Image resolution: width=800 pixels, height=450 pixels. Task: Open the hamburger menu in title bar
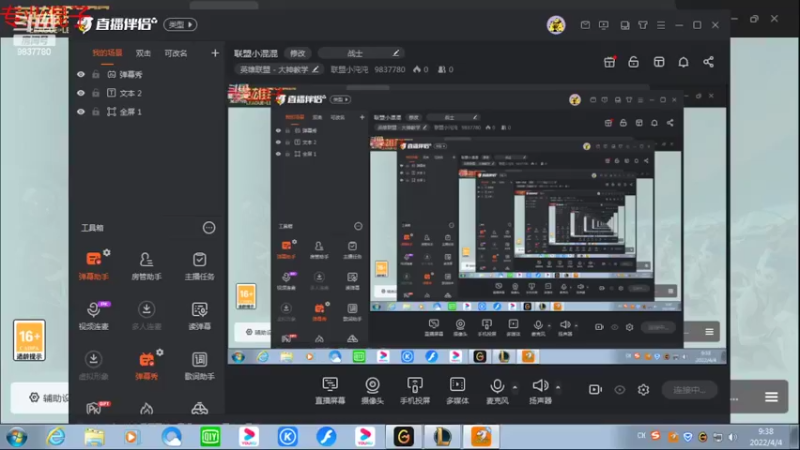(x=661, y=24)
